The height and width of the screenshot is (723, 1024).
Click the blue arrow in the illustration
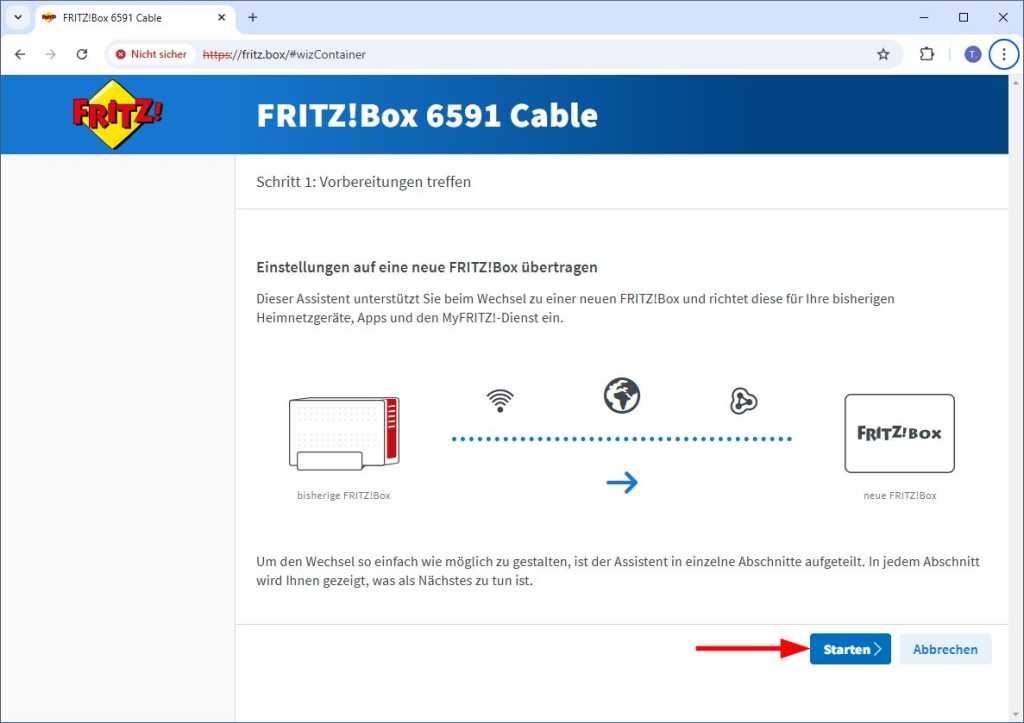pos(623,483)
